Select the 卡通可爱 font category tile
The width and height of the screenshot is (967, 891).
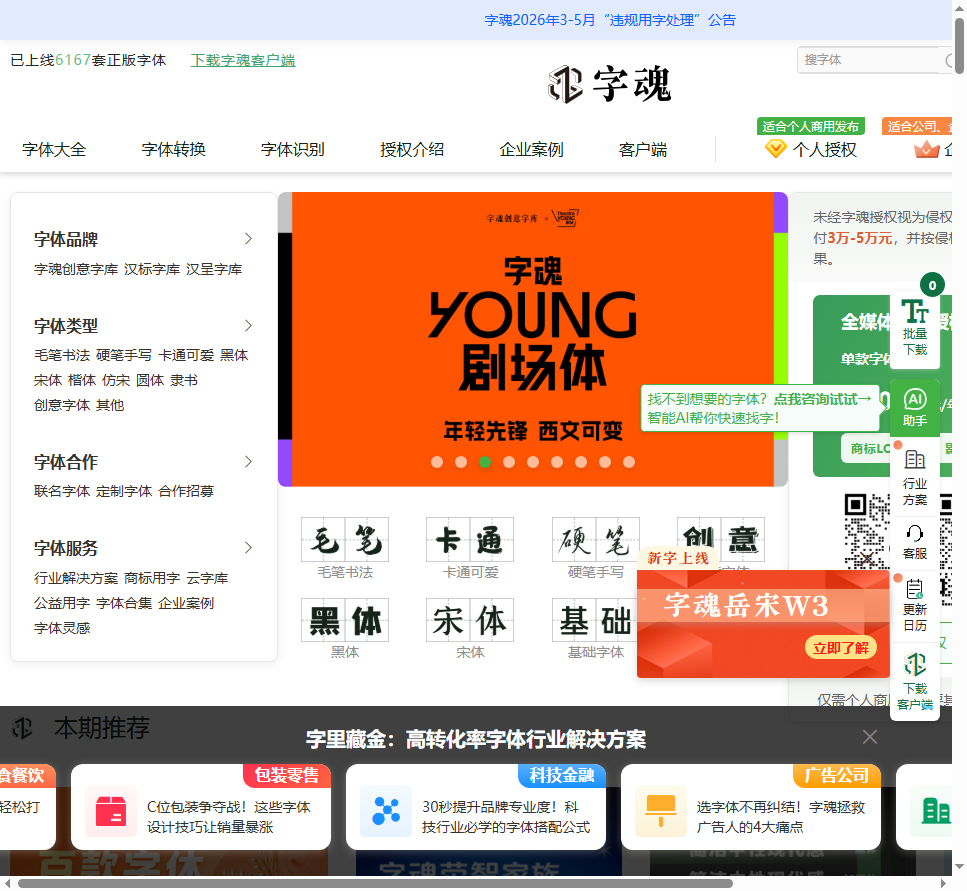[x=470, y=548]
